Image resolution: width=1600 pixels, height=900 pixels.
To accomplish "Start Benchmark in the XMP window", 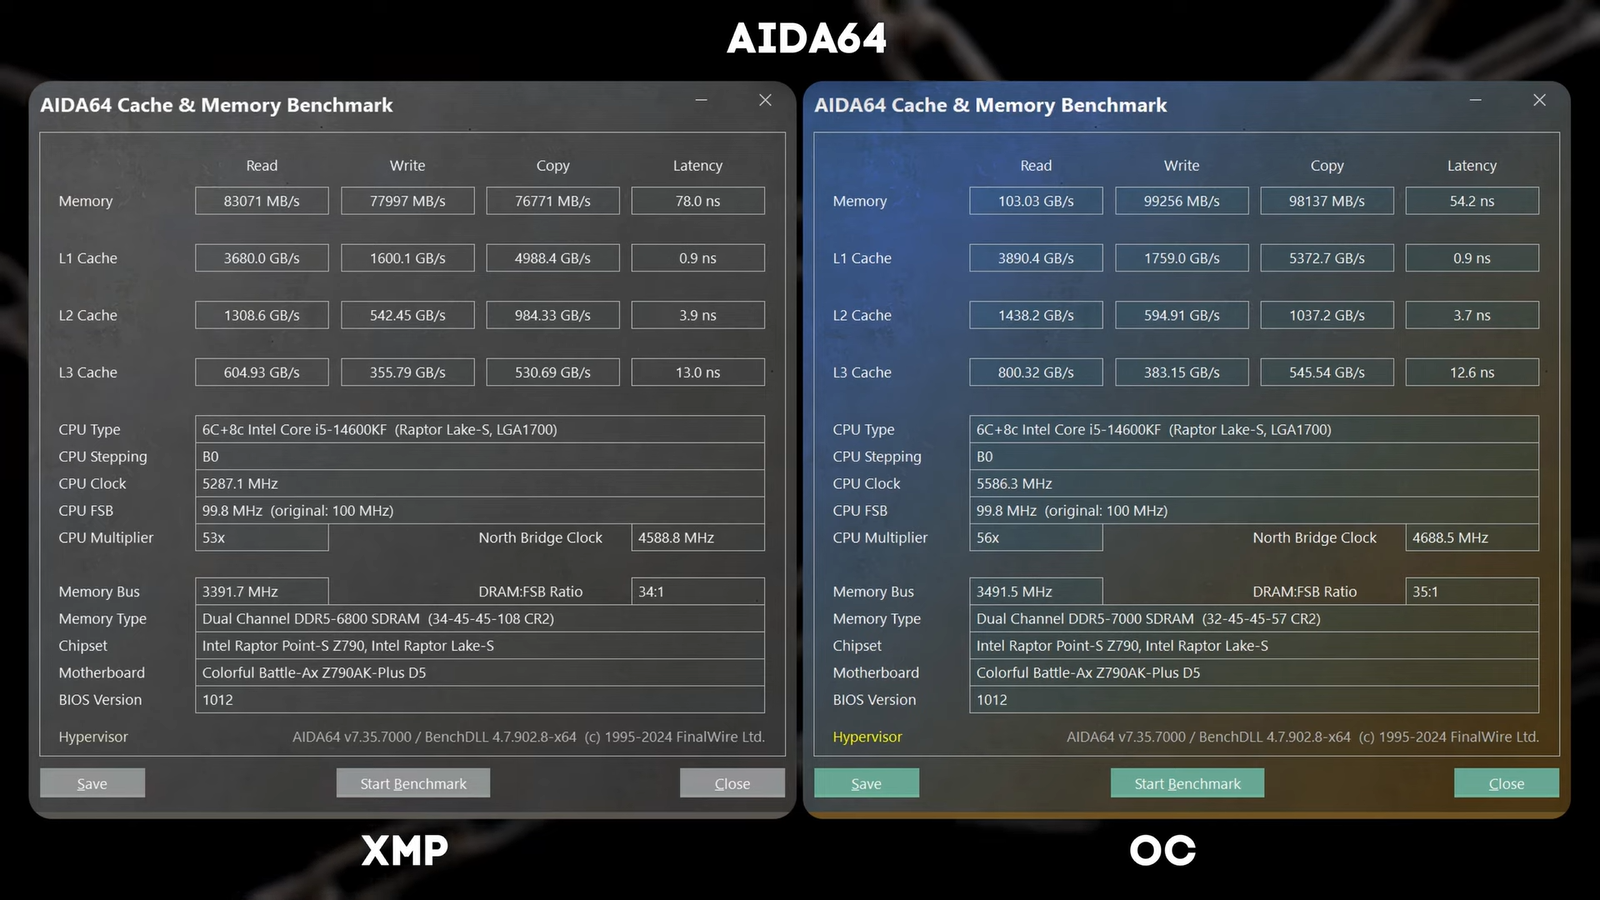I will 413,783.
